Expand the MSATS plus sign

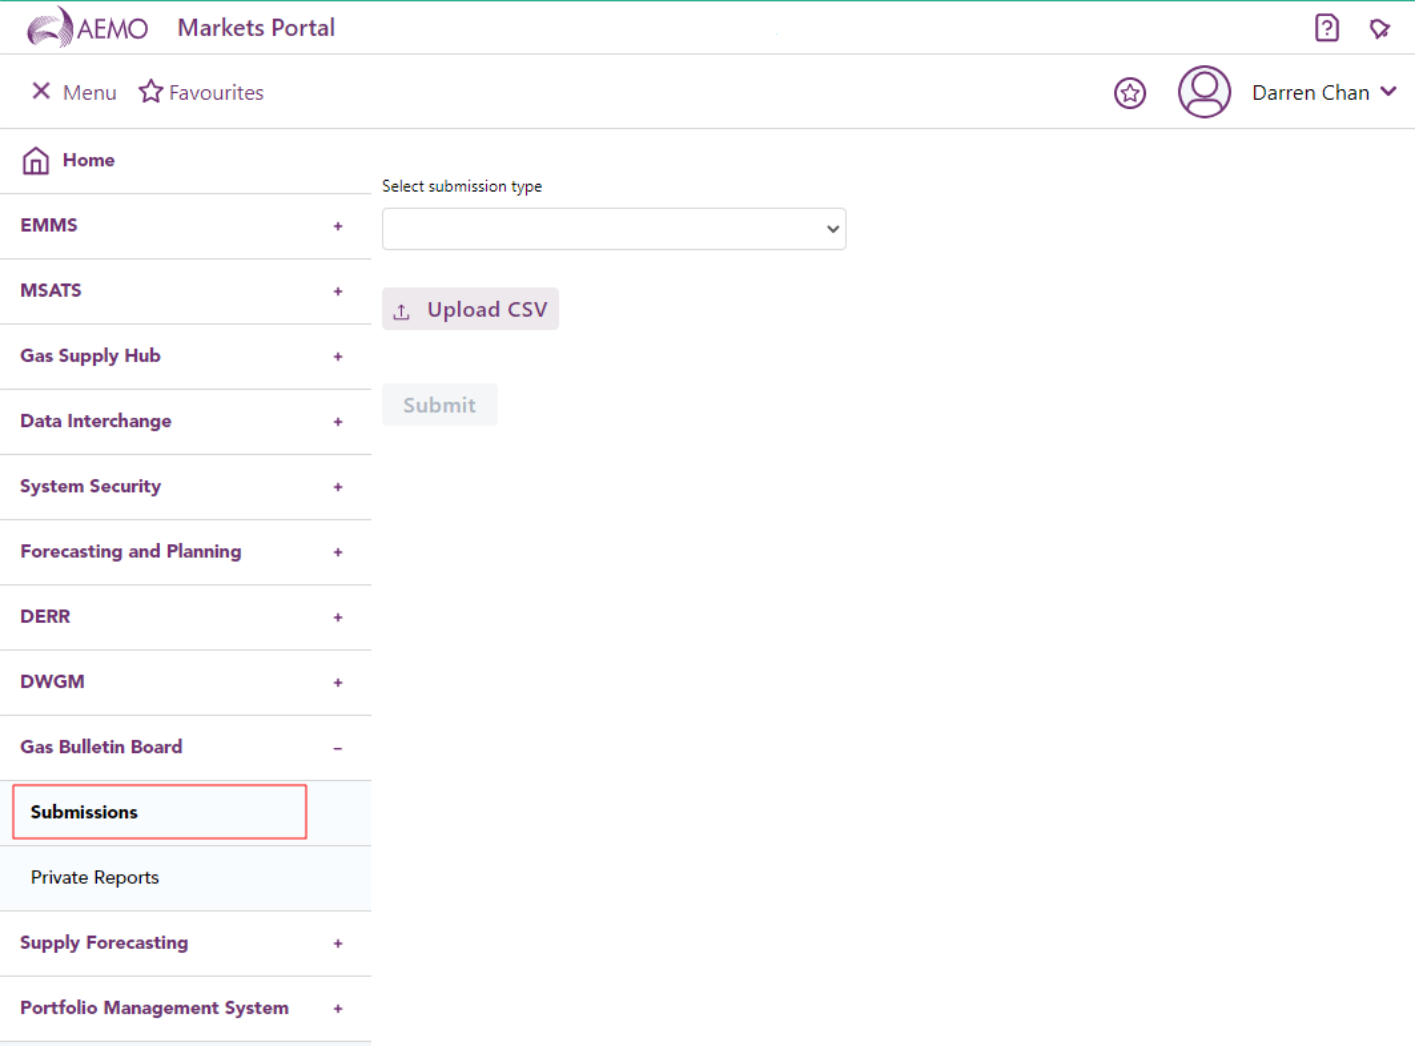338,291
